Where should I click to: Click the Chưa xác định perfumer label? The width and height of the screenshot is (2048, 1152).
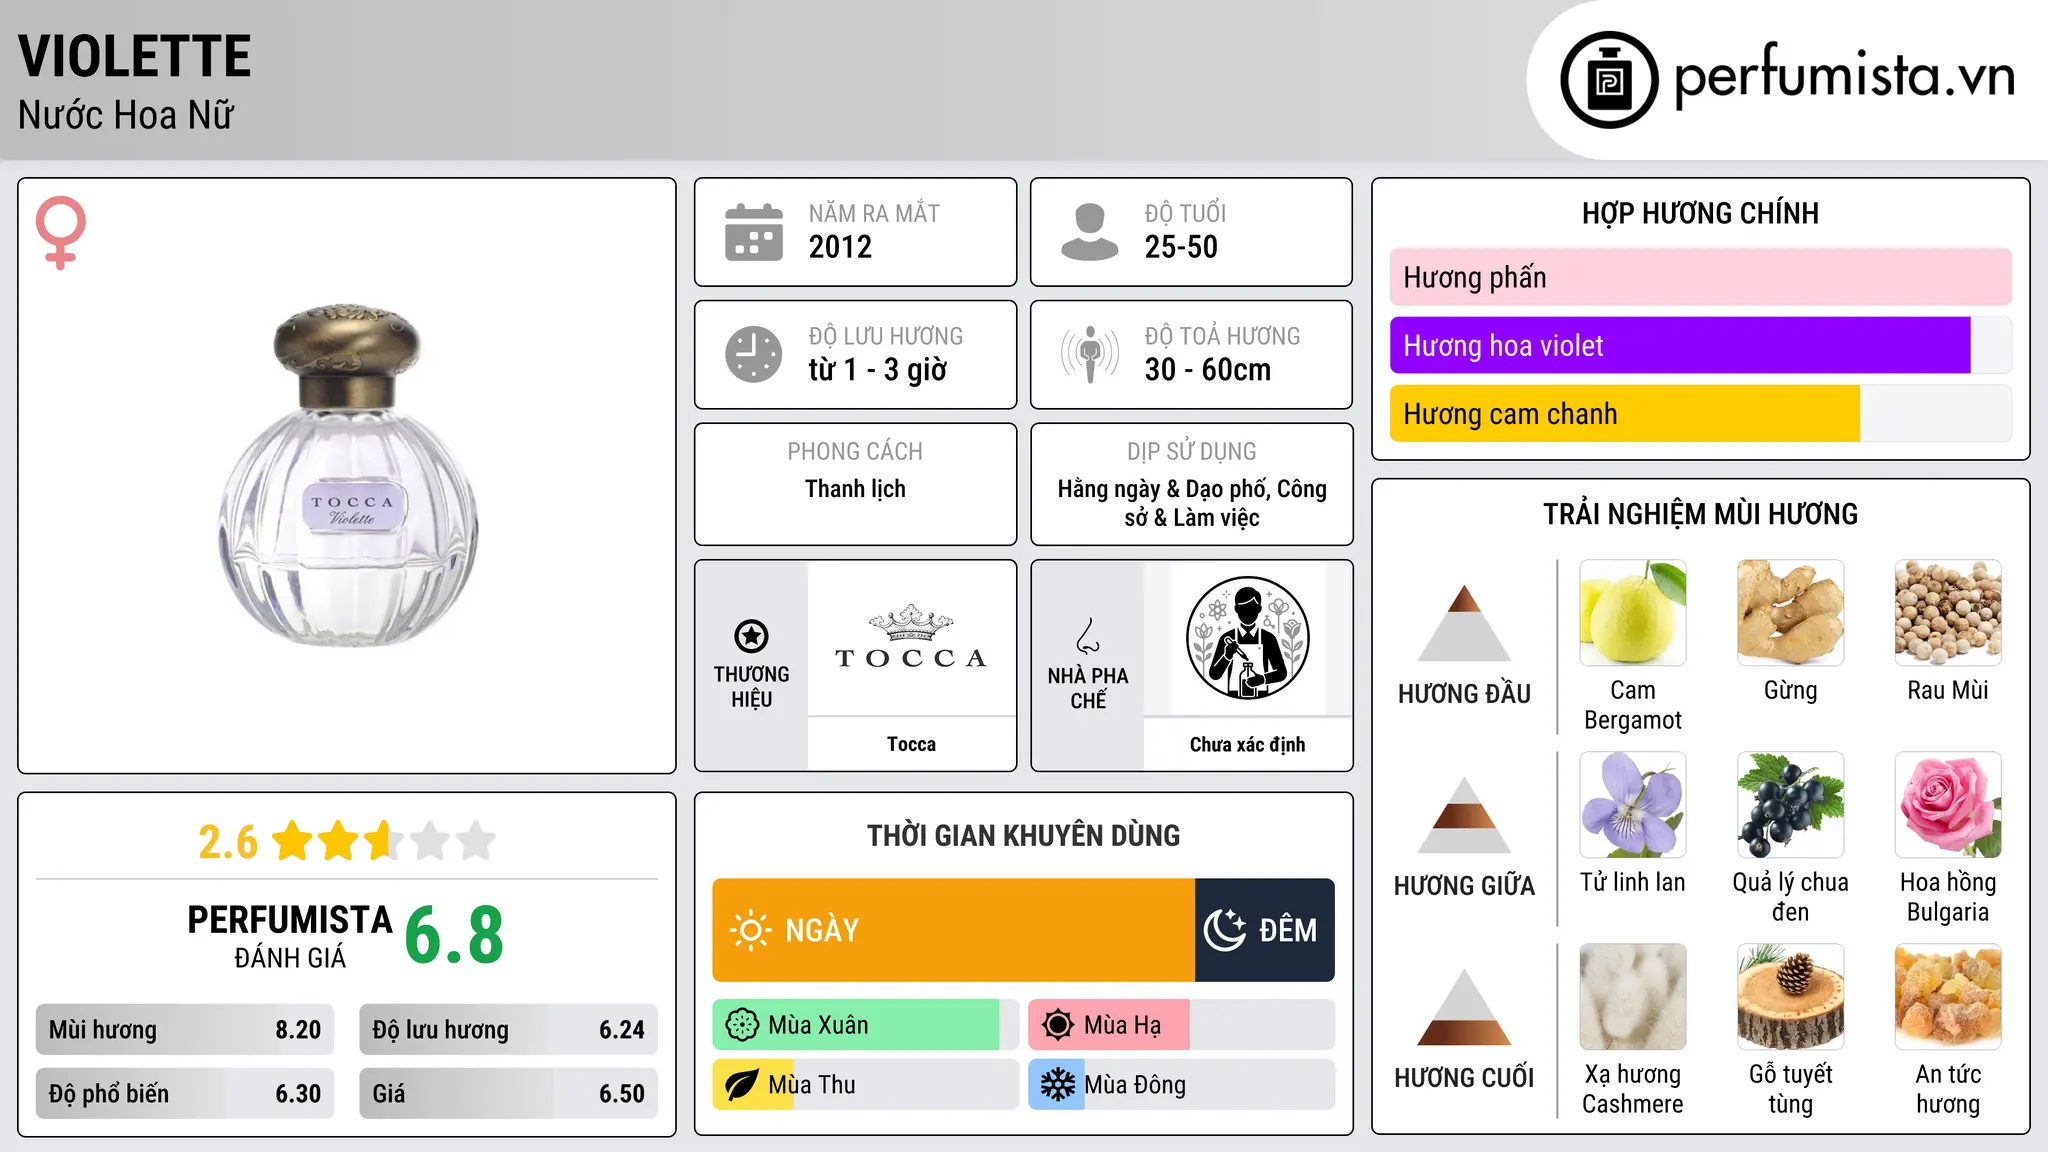(x=1247, y=744)
